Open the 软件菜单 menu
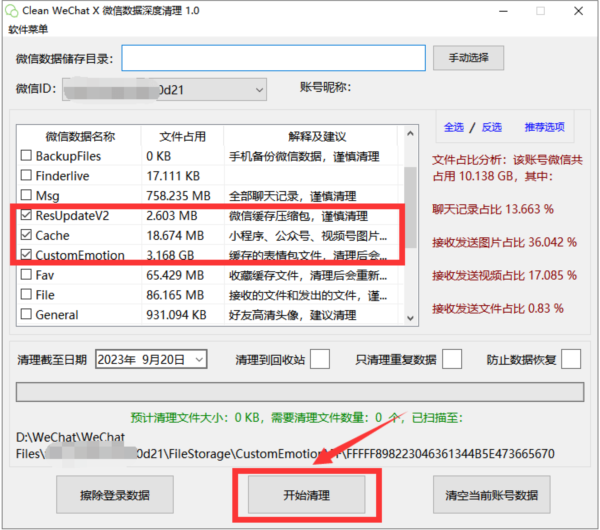 point(29,29)
